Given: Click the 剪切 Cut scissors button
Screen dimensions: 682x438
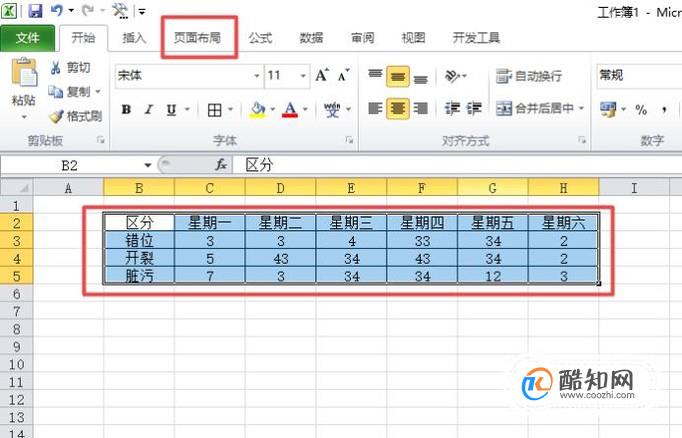Looking at the screenshot, I should pyautogui.click(x=70, y=67).
